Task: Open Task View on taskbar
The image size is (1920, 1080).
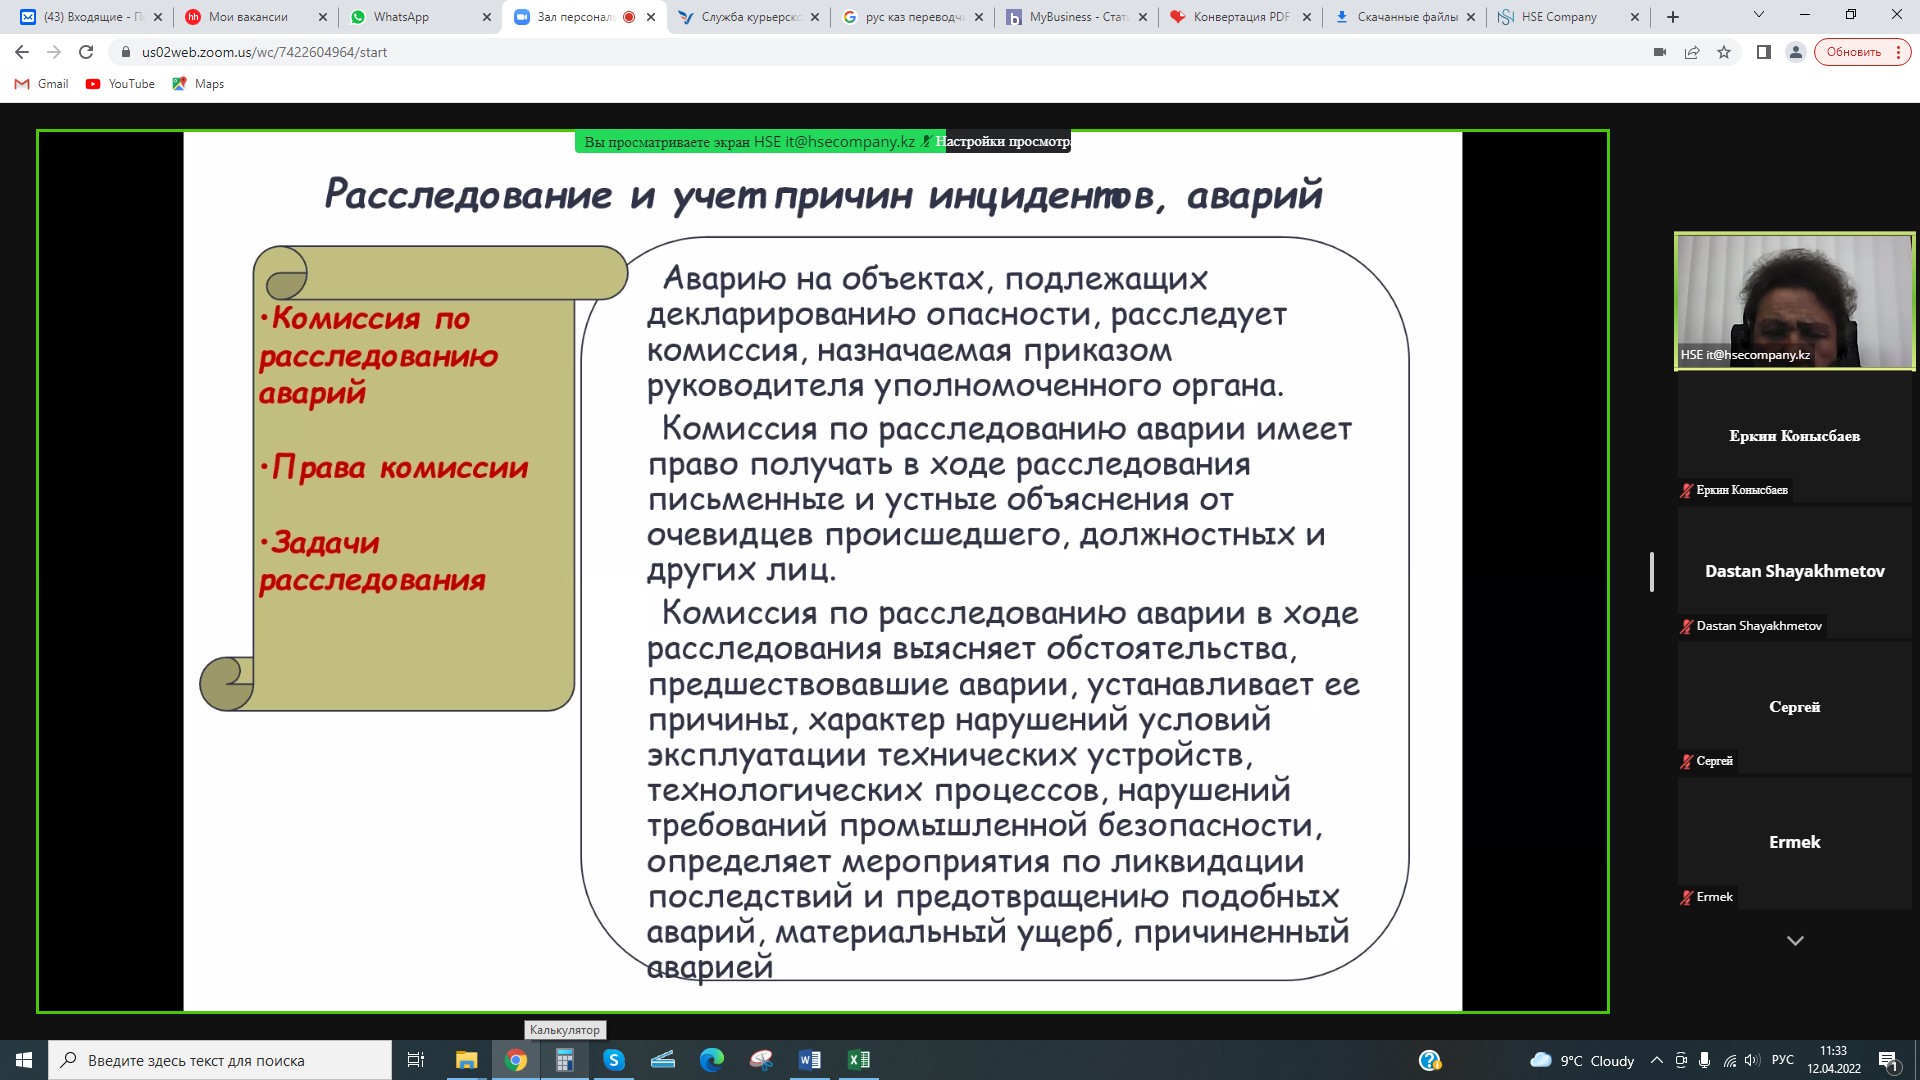Action: pyautogui.click(x=416, y=1060)
